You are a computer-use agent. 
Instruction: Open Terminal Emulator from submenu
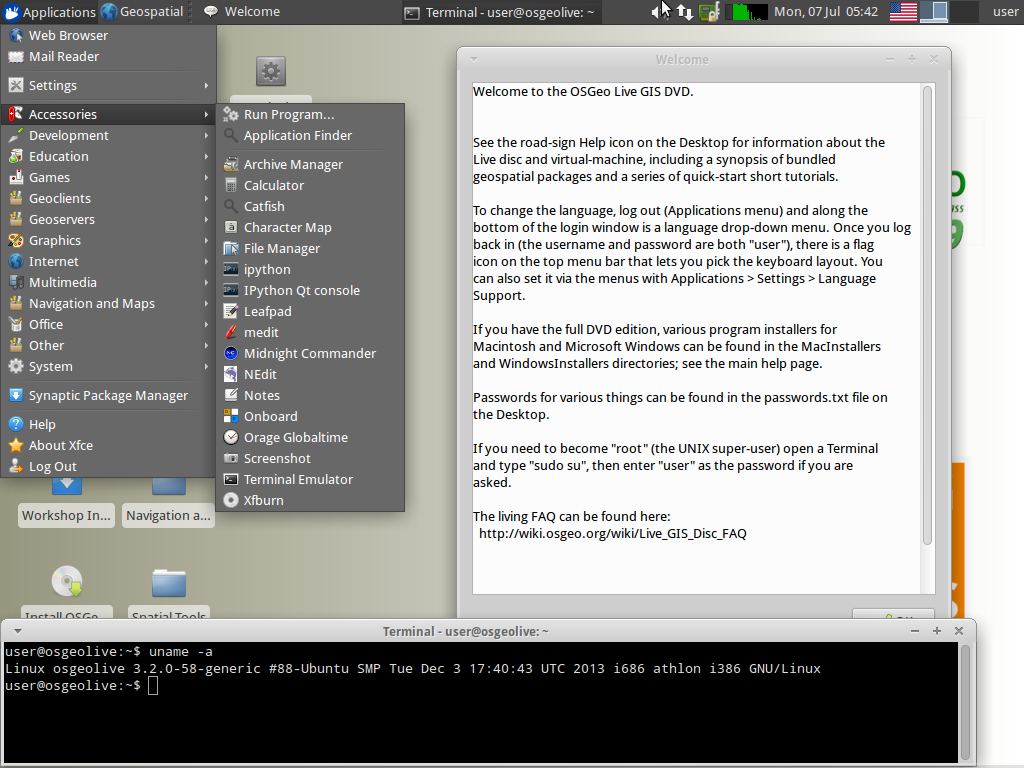(x=310, y=479)
